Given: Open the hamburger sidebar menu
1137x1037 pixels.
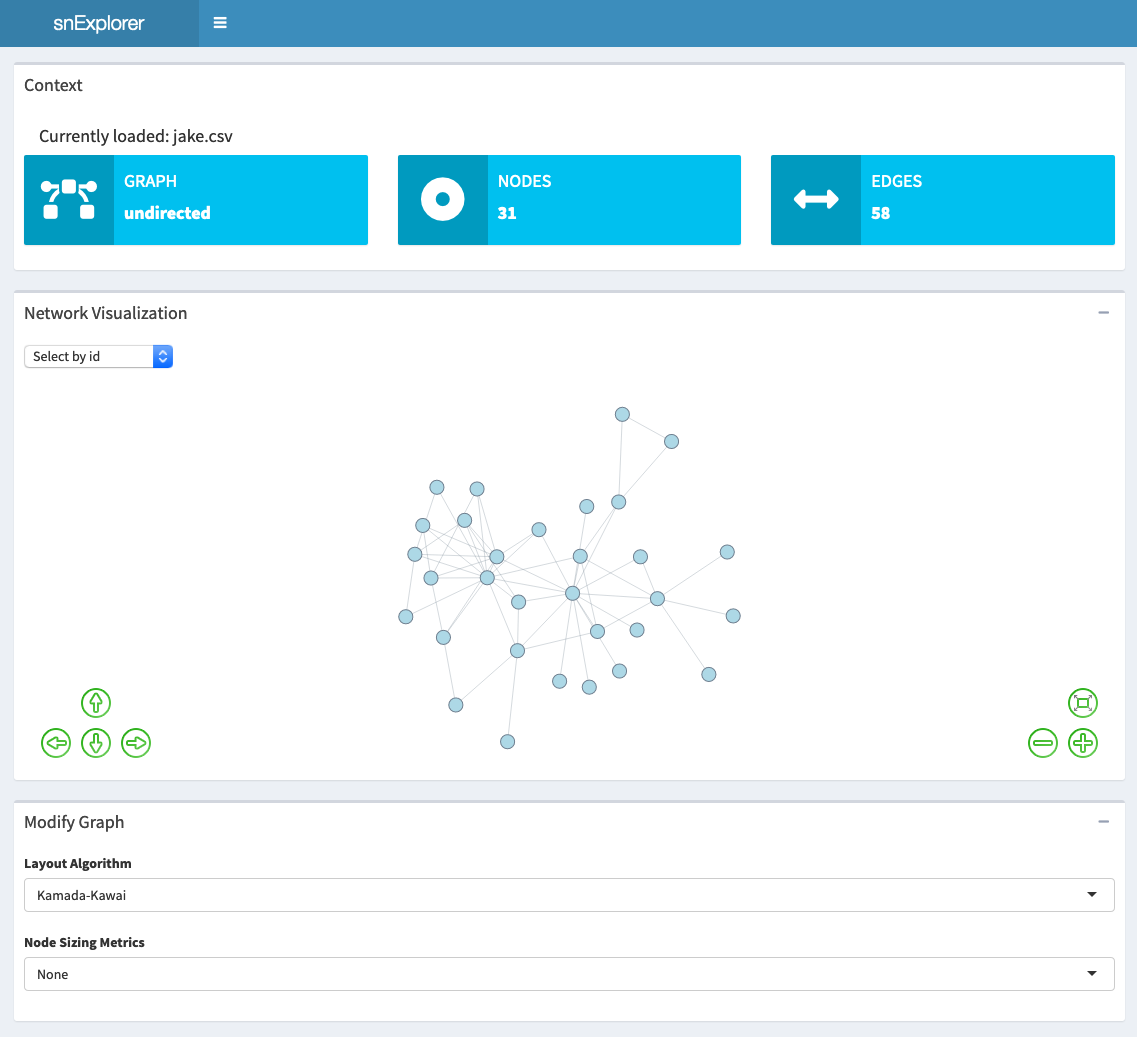Looking at the screenshot, I should tap(220, 23).
